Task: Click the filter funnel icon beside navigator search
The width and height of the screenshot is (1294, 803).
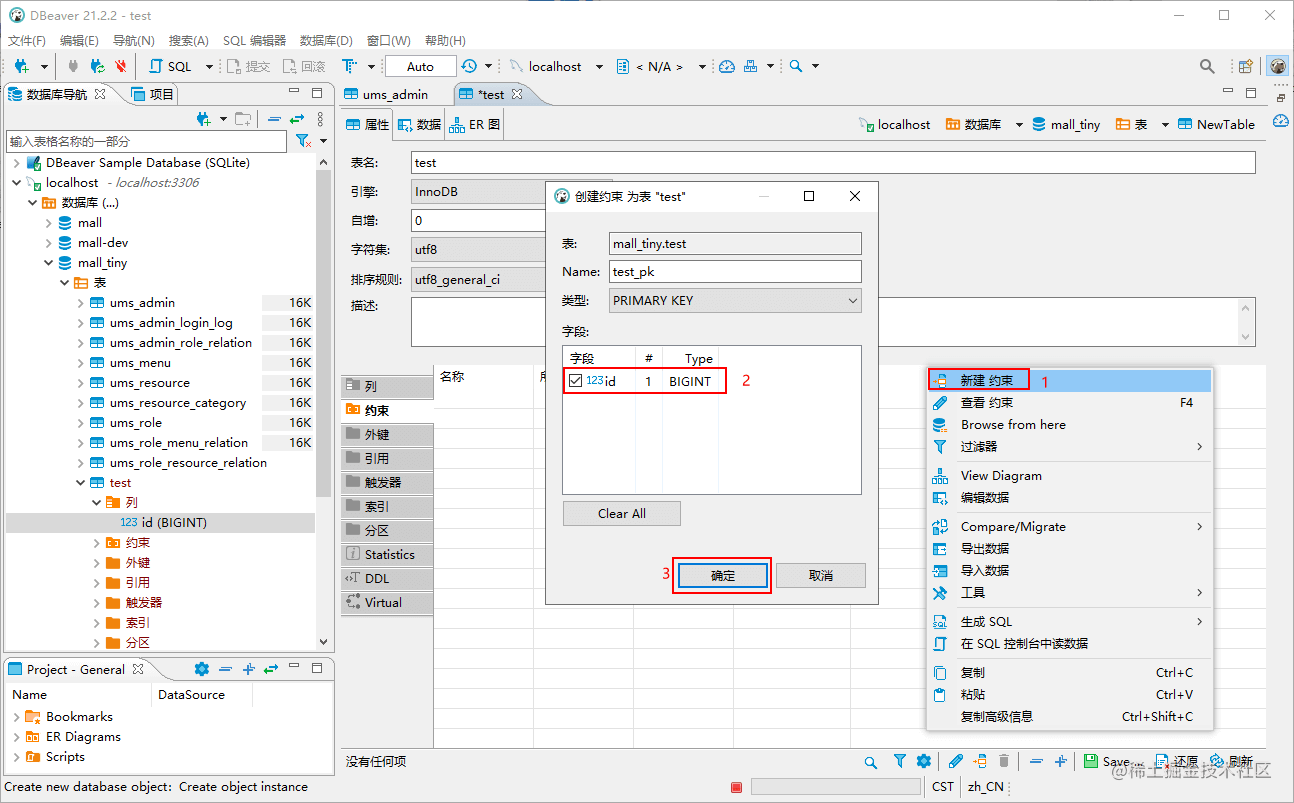Action: tap(304, 142)
